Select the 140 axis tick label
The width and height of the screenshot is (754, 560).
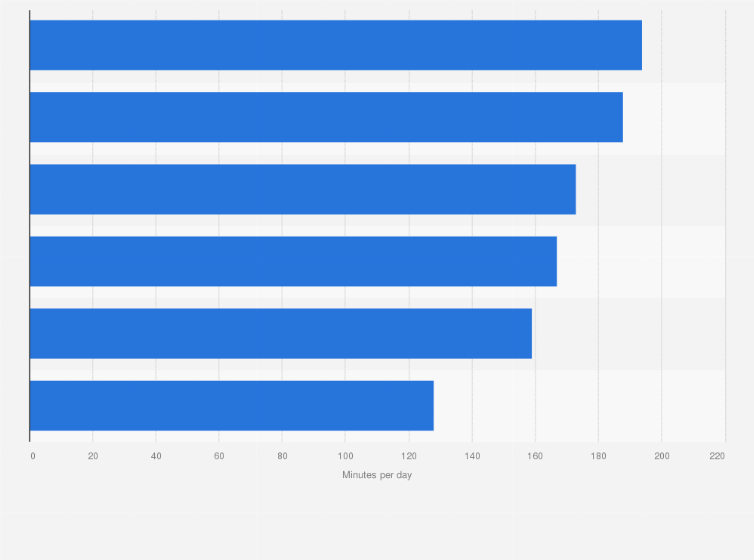click(x=472, y=456)
